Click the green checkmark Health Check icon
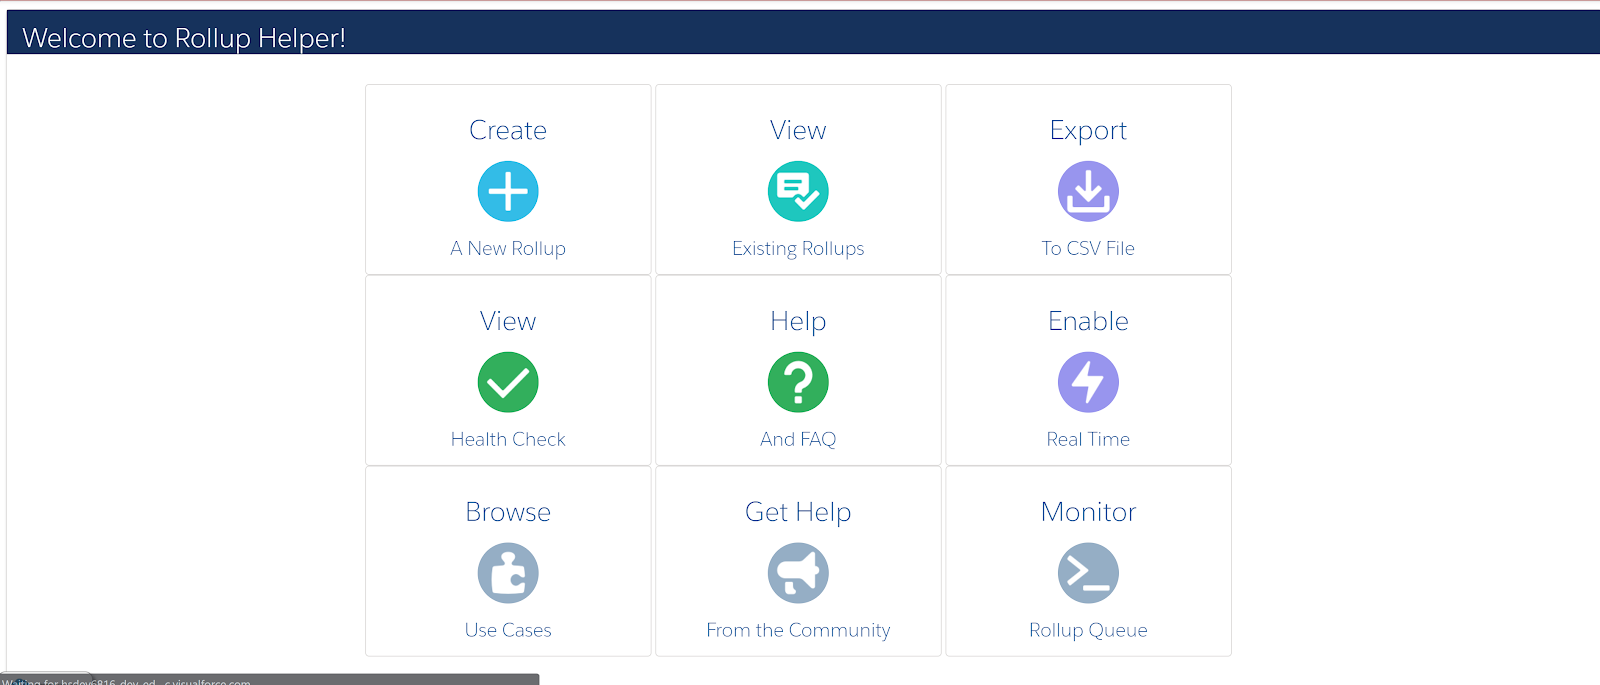 pyautogui.click(x=508, y=382)
